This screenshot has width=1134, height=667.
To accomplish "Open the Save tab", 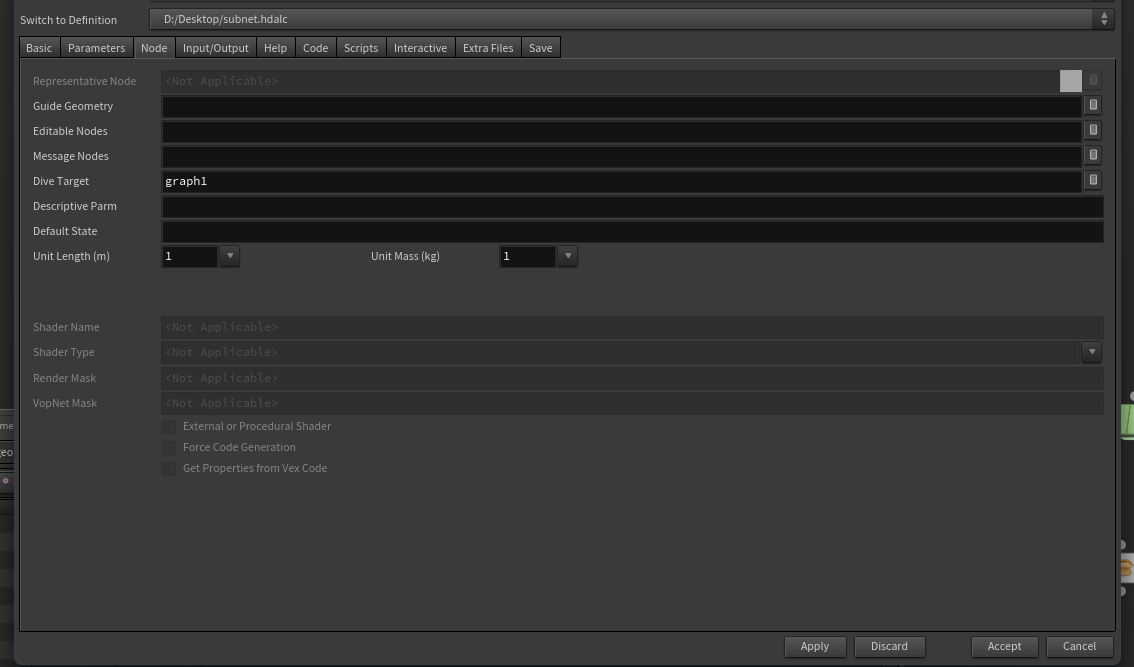I will [540, 48].
